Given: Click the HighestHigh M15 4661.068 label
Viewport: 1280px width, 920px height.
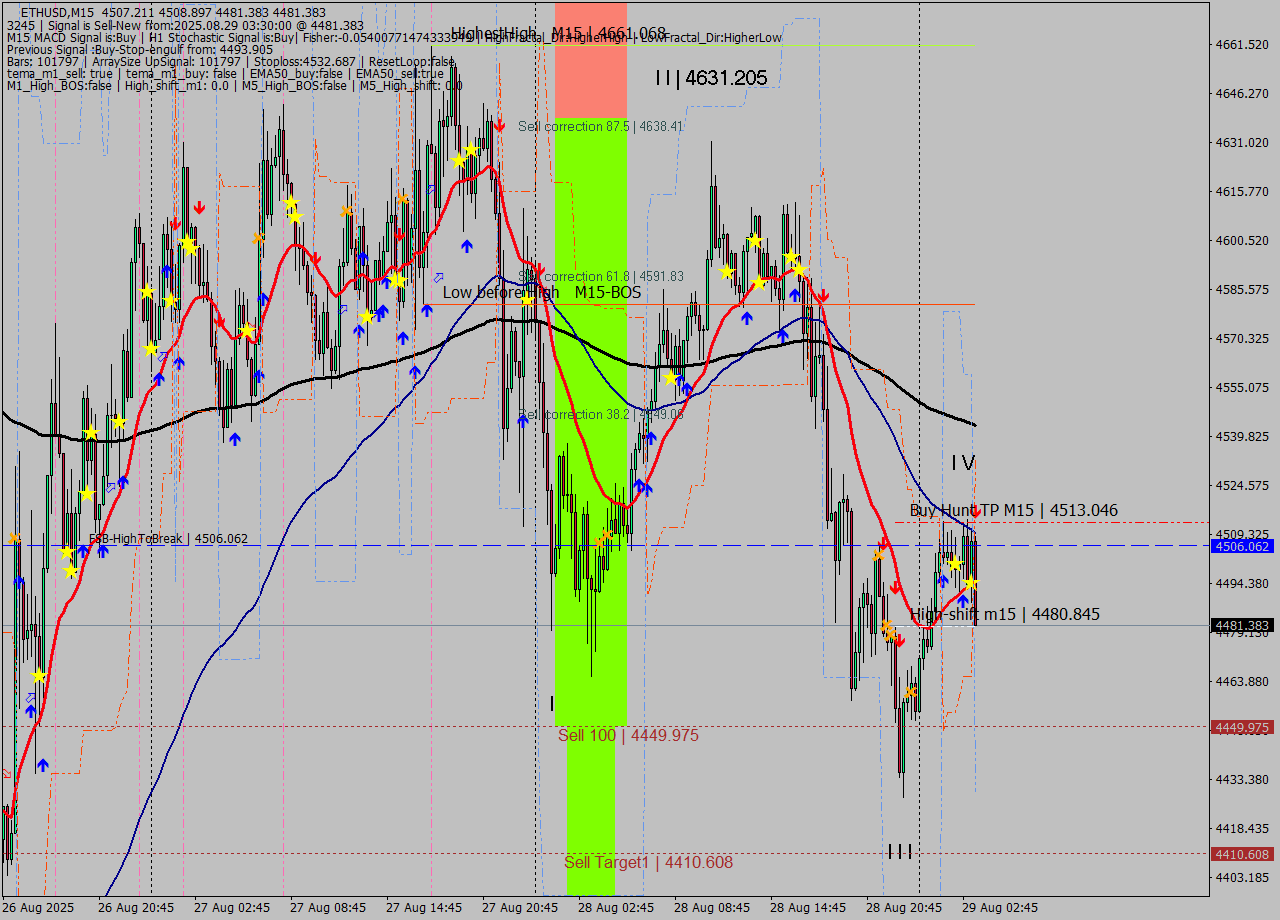Looking at the screenshot, I should pos(558,34).
